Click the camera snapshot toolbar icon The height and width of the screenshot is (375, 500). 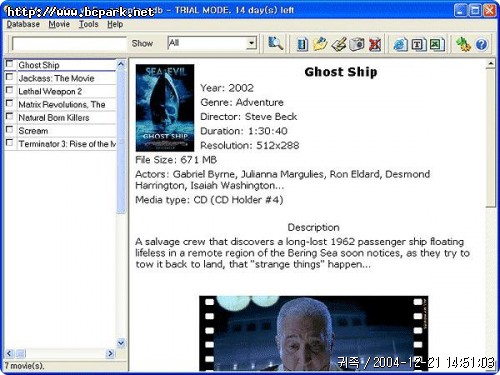click(357, 44)
